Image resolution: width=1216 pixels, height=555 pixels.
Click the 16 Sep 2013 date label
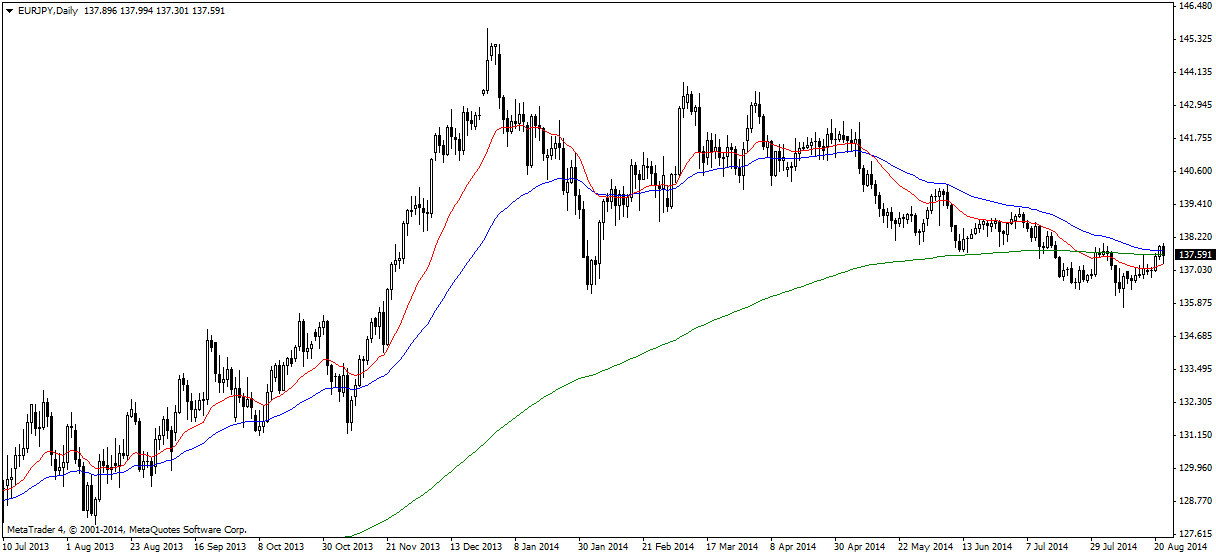tap(219, 547)
